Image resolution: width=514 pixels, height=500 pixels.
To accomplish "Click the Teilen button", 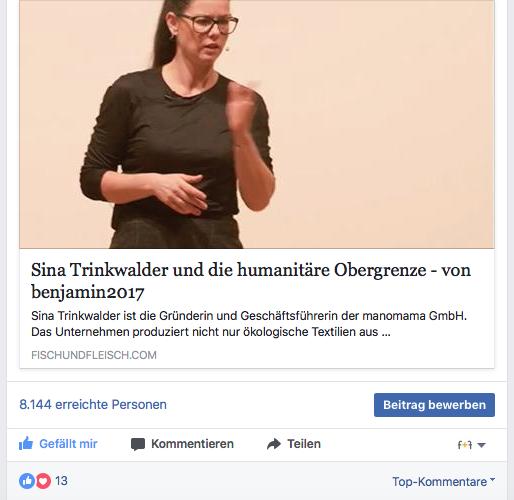I will coord(294,444).
